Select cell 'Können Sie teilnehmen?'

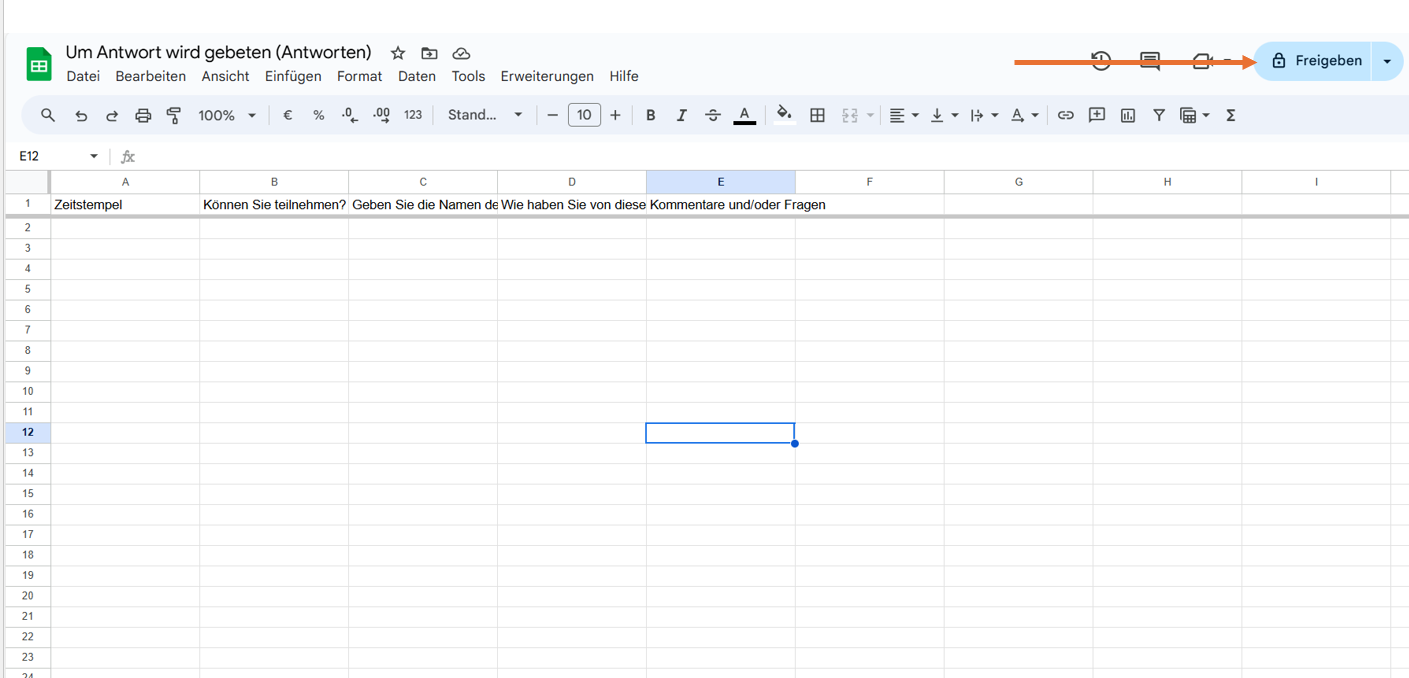[x=274, y=204]
